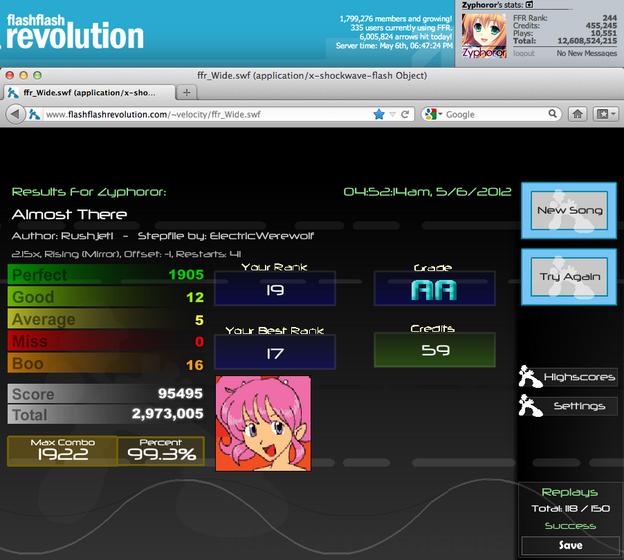Go to the browser home page icon
Image resolution: width=624 pixels, height=560 pixels.
[x=577, y=114]
